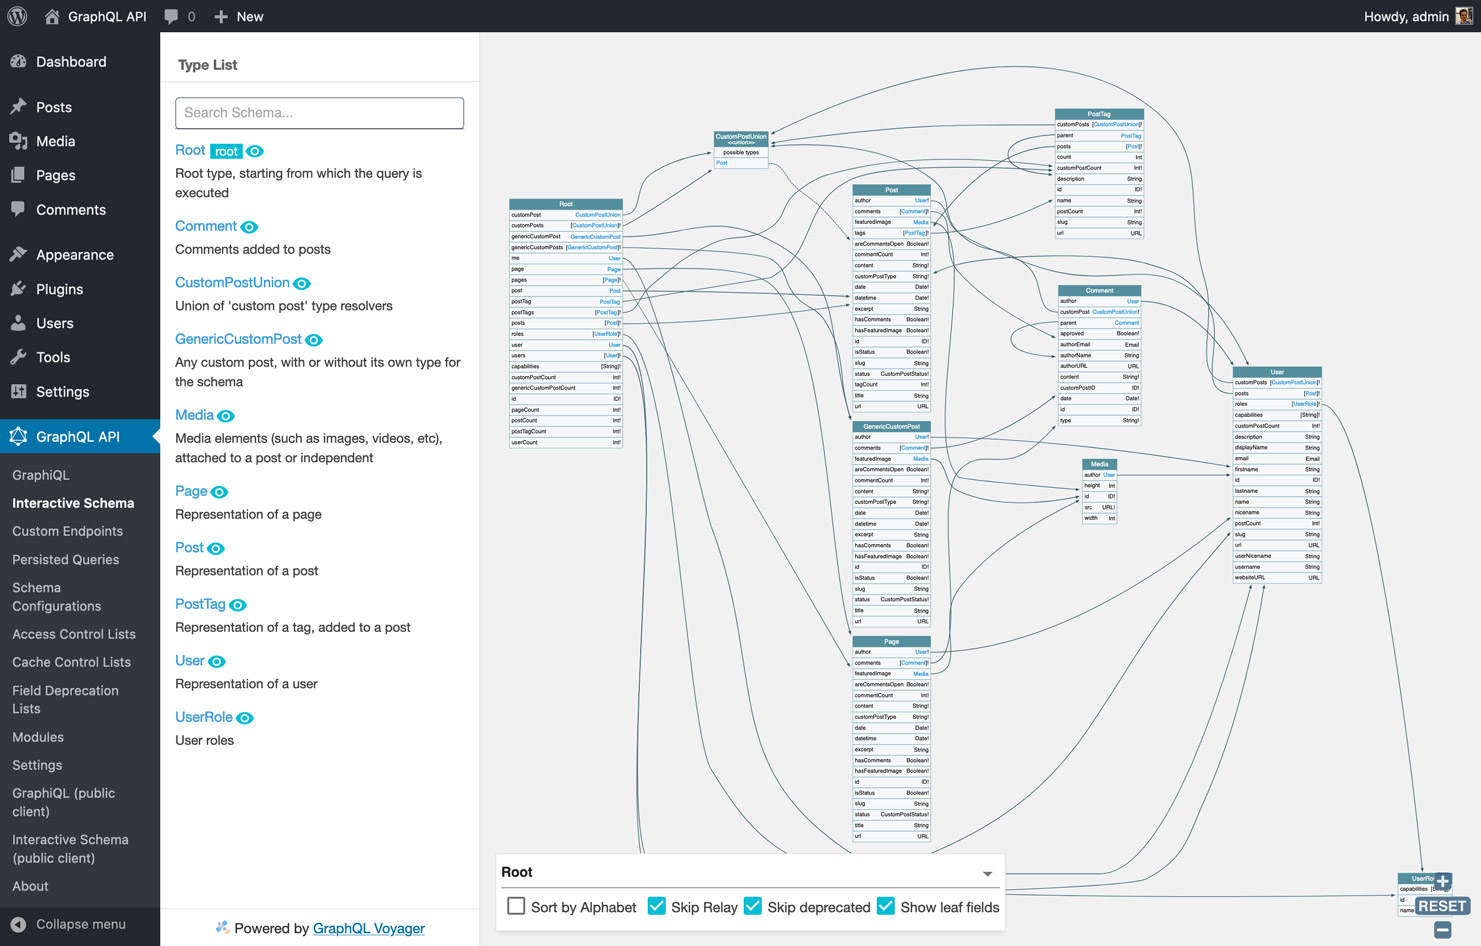1481x946 pixels.
Task: Open the Root type link in Type List
Action: [x=190, y=150]
